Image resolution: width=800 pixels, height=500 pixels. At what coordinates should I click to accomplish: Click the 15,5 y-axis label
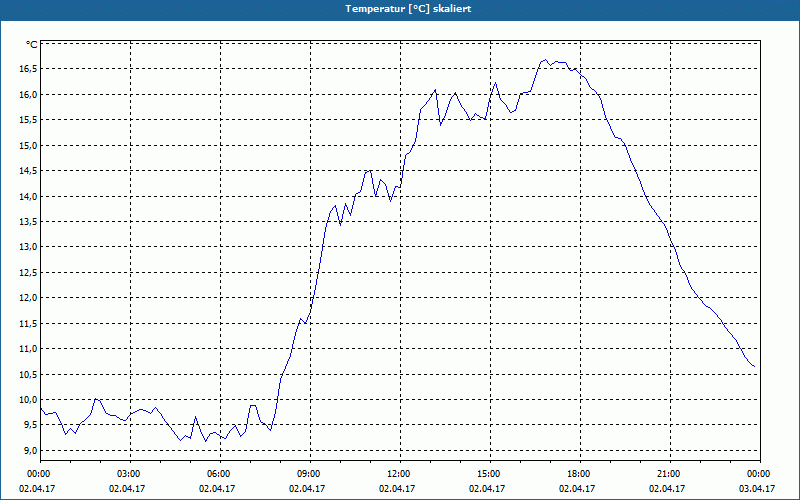pyautogui.click(x=28, y=120)
